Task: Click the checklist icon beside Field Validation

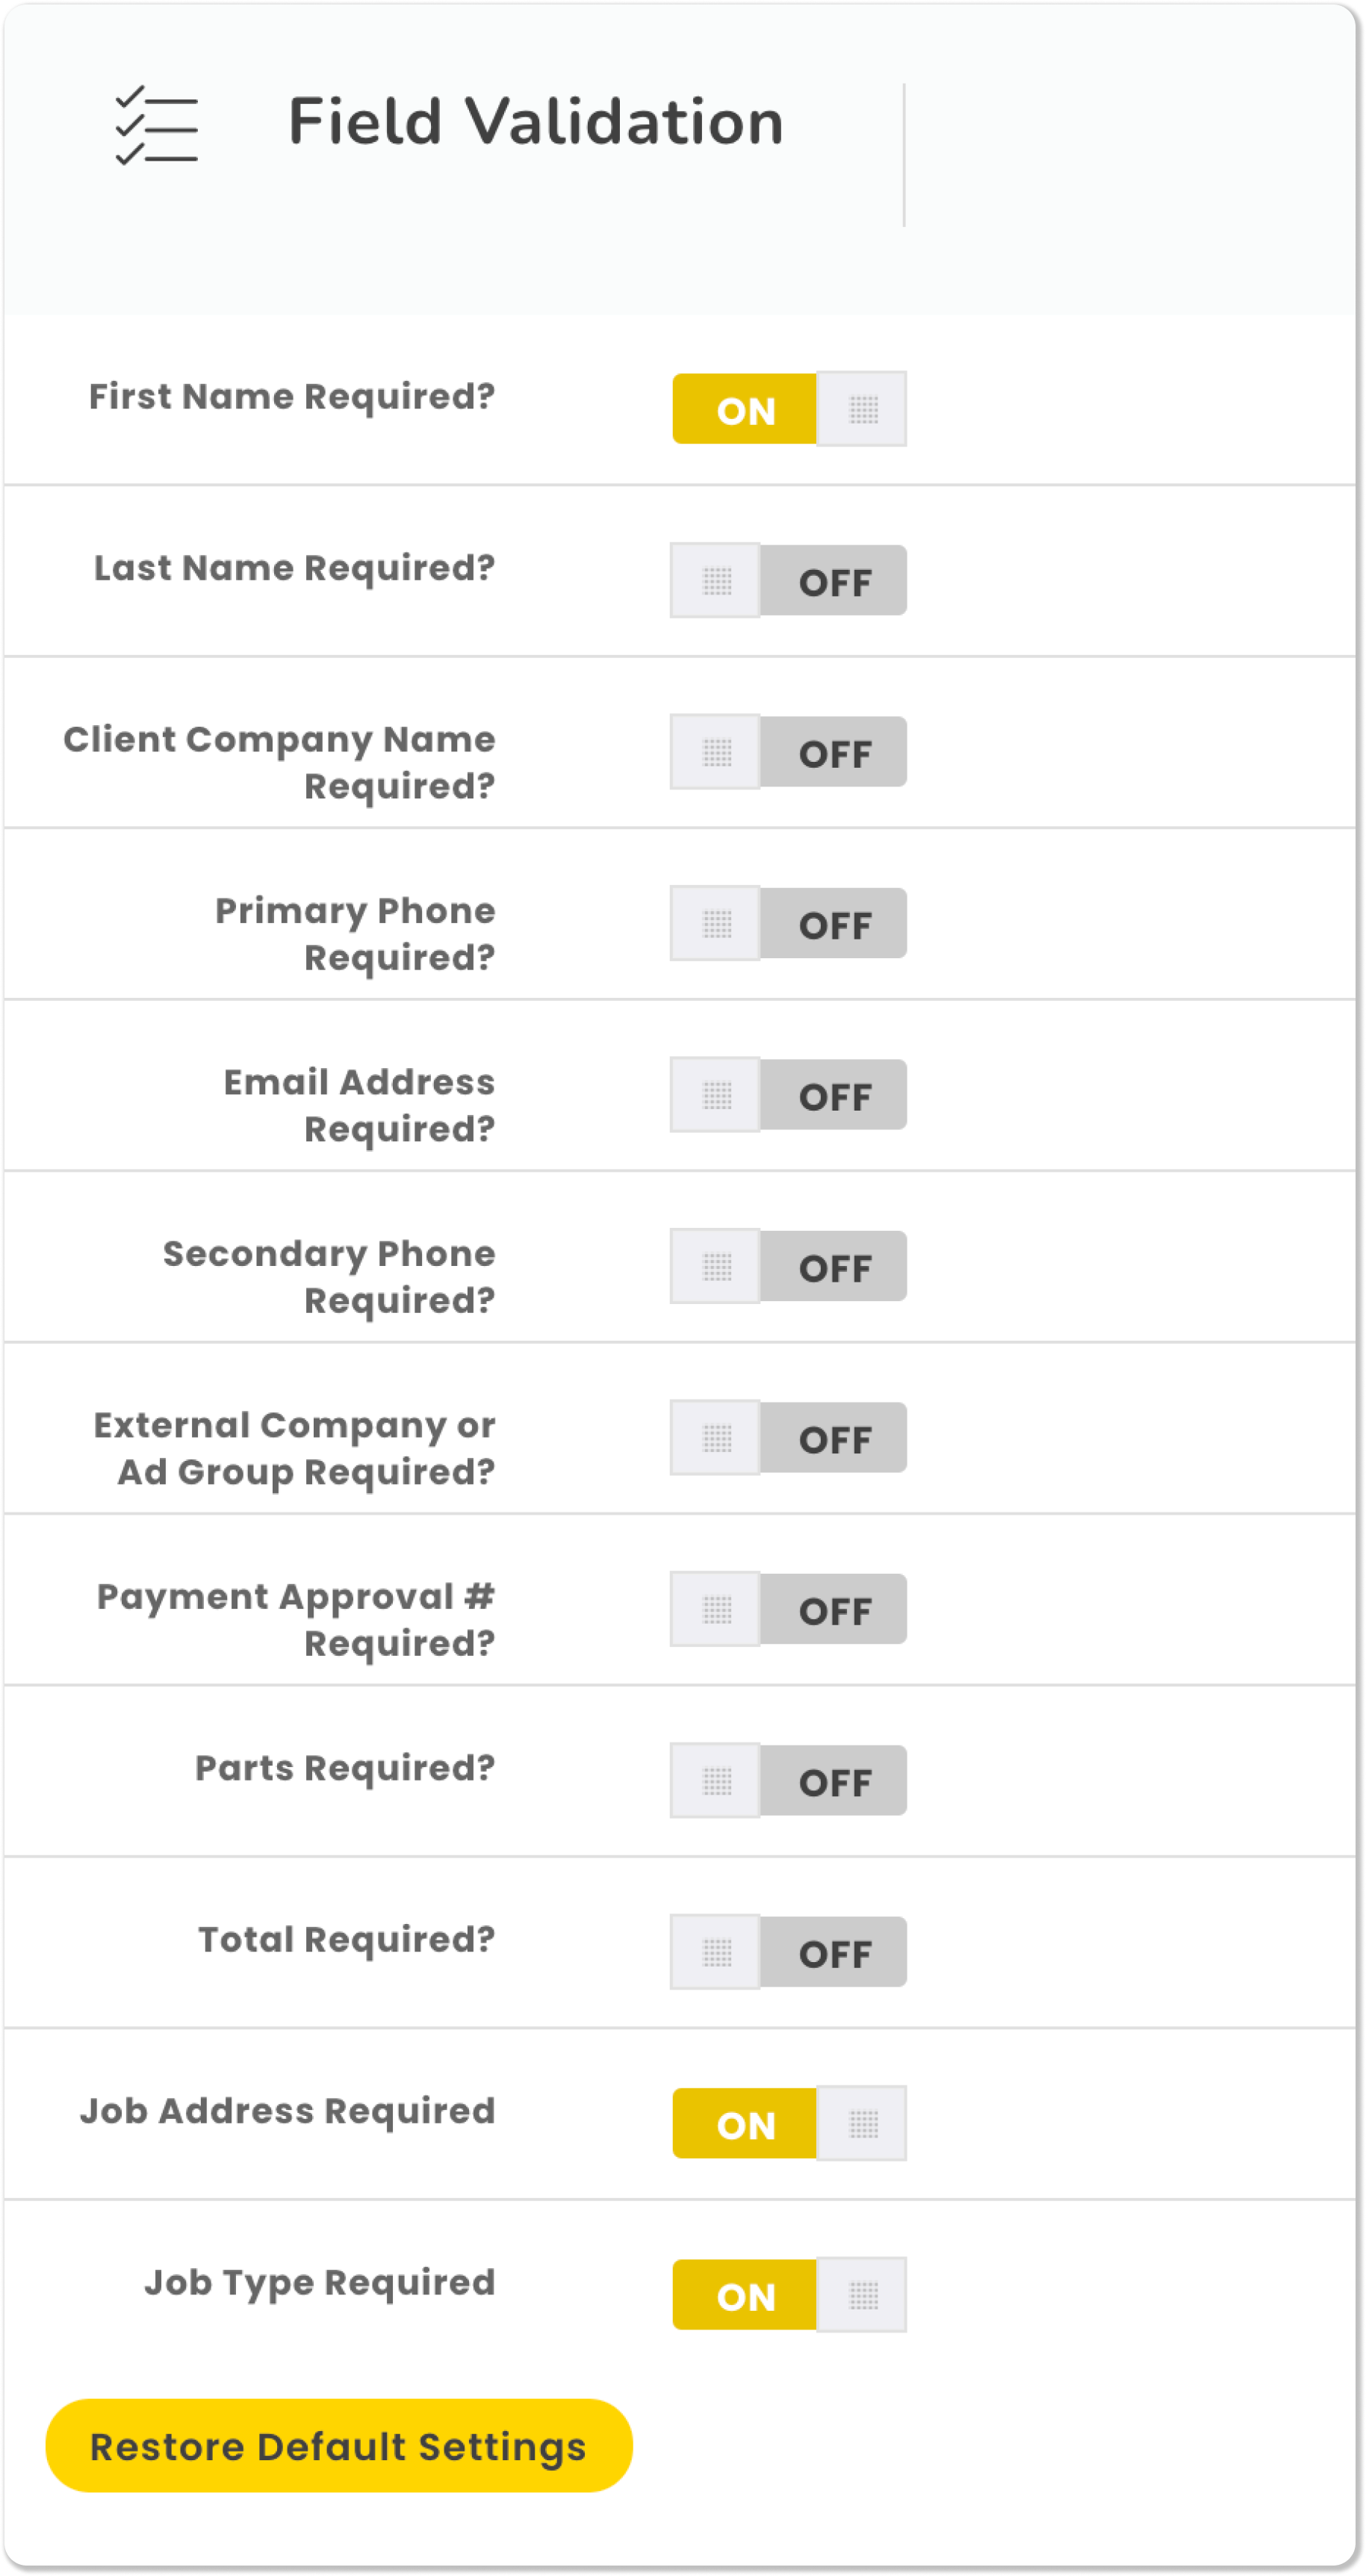Action: click(x=157, y=125)
